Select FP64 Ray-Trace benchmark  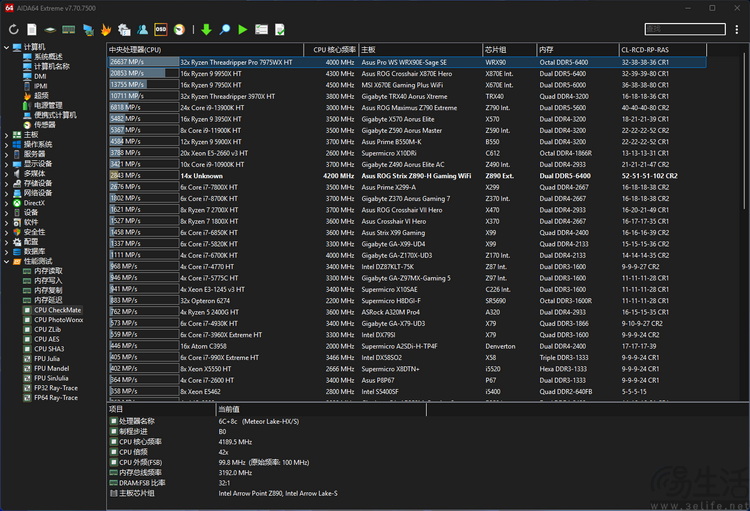tap(55, 398)
